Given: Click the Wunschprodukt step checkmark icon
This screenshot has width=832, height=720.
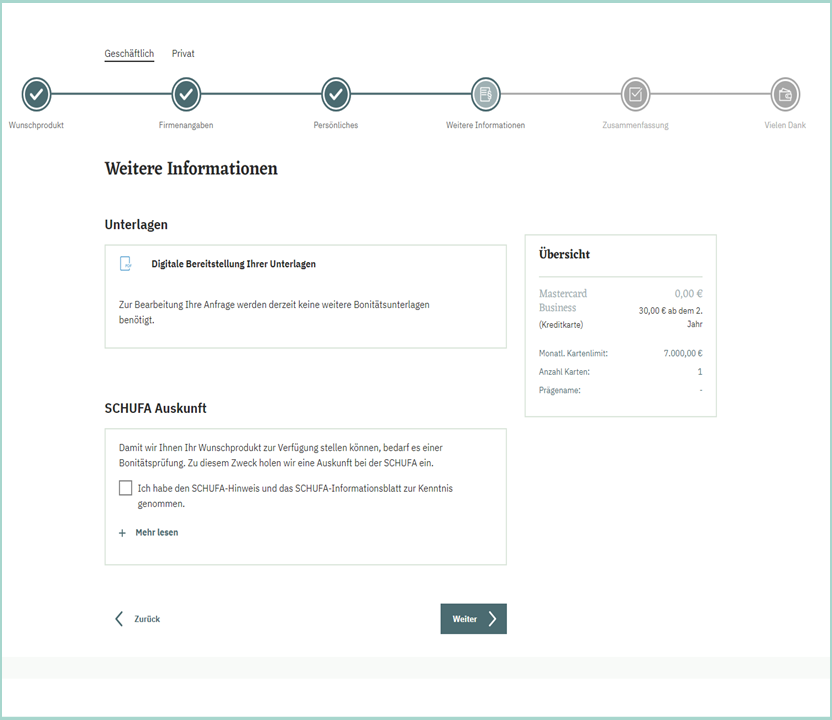Looking at the screenshot, I should point(36,95).
